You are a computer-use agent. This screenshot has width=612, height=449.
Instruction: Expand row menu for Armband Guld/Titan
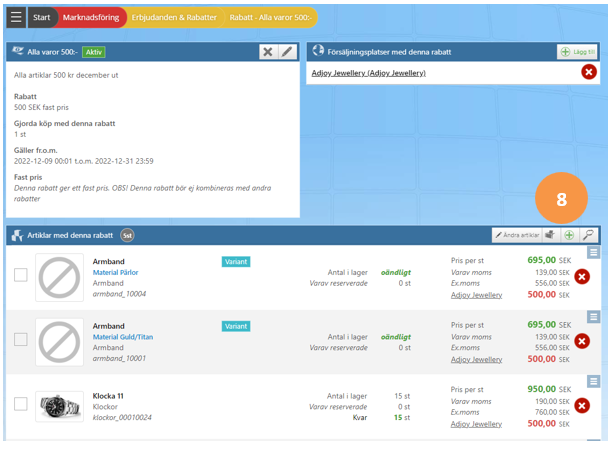pos(593,317)
